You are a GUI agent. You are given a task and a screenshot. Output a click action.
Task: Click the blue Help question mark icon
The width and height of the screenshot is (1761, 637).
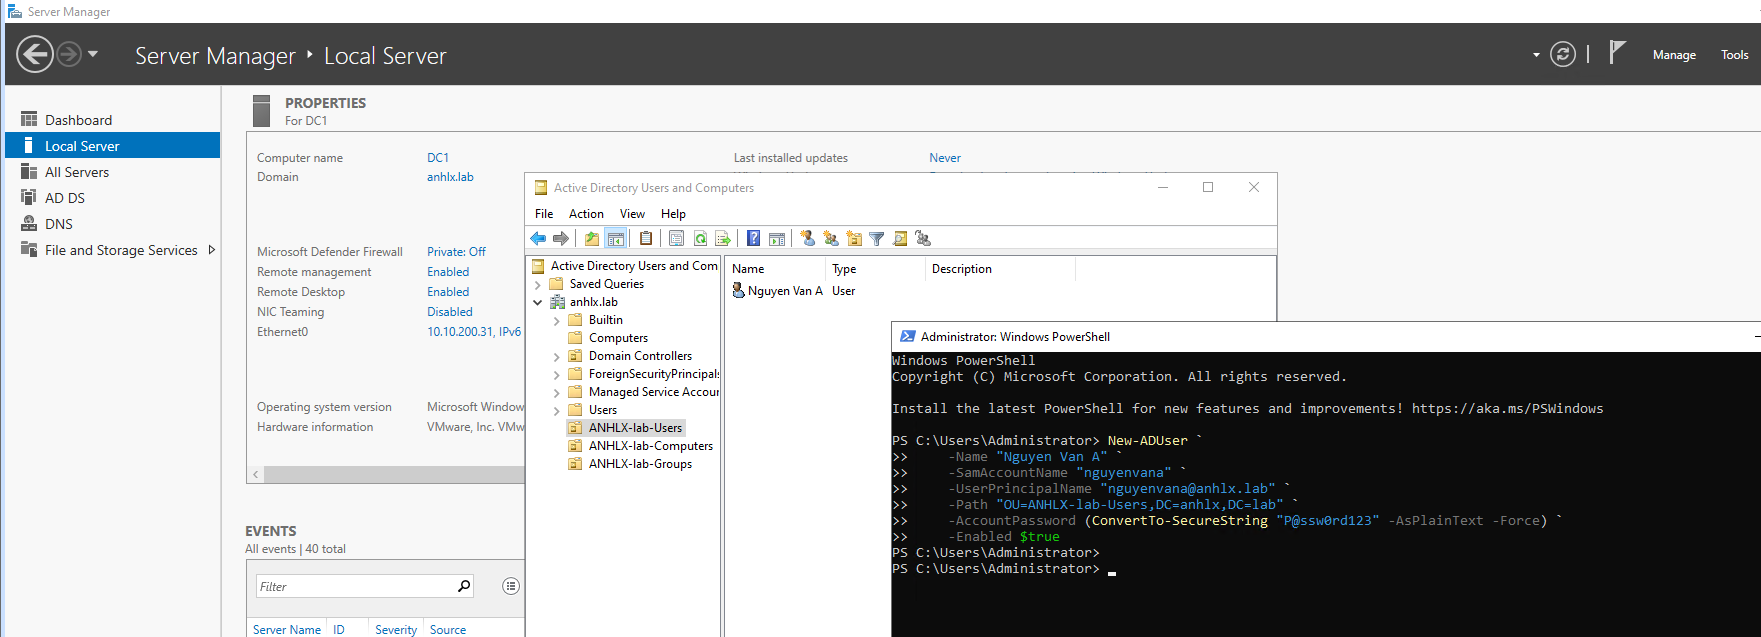pos(753,238)
